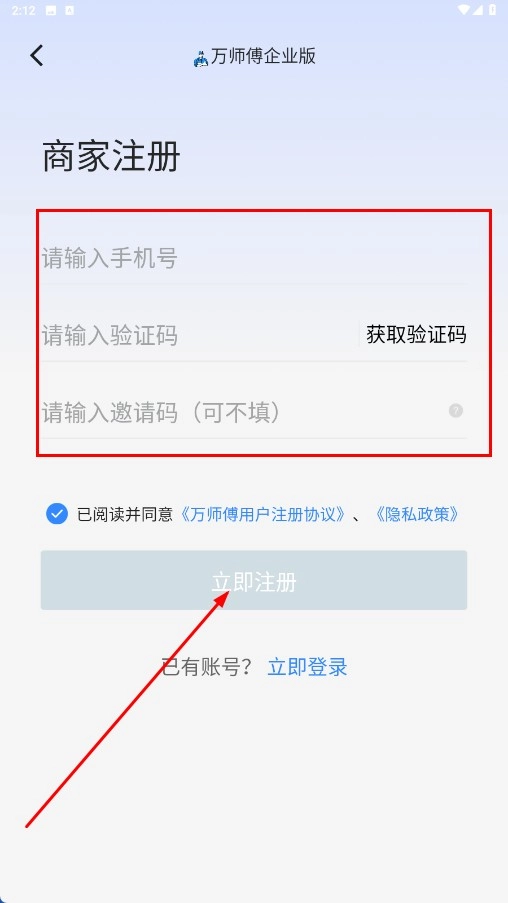This screenshot has width=508, height=903.
Task: Go back using the top-left arrow
Action: click(37, 56)
